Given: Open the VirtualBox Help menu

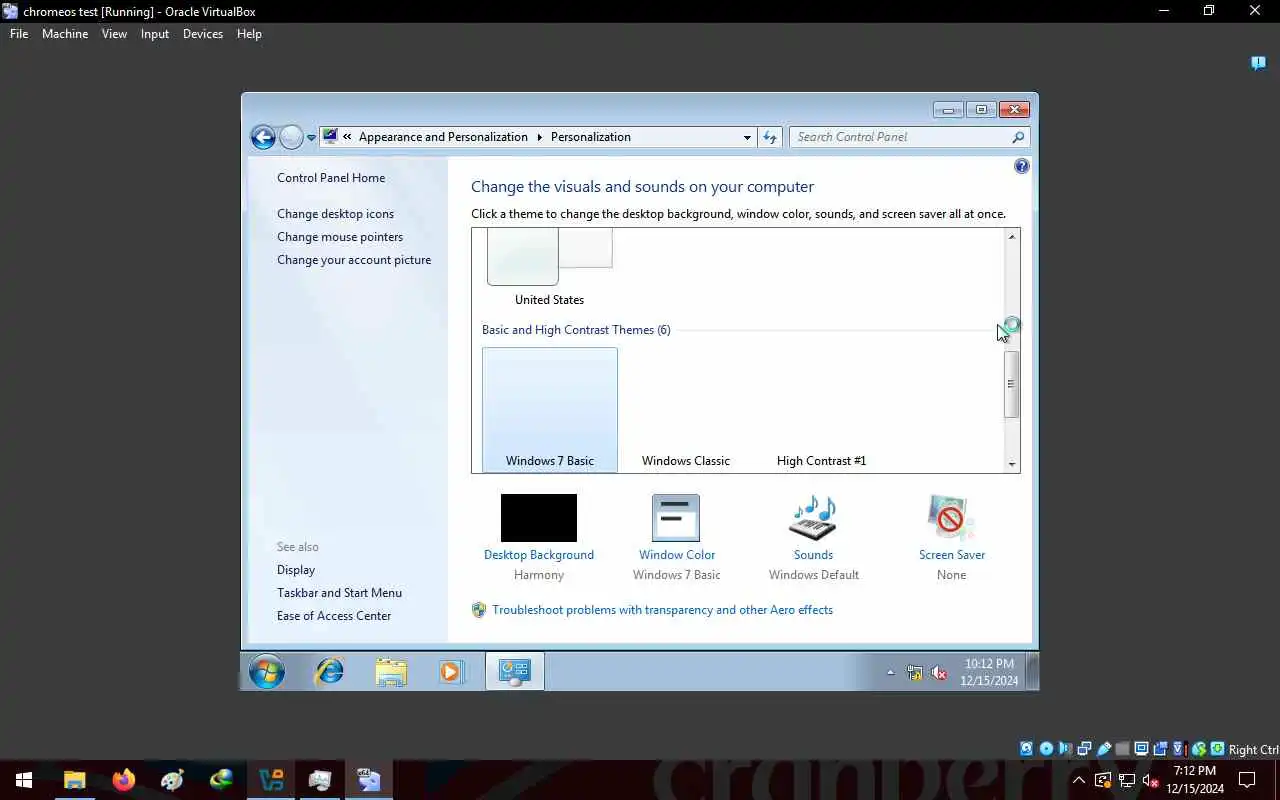Looking at the screenshot, I should pos(249,34).
